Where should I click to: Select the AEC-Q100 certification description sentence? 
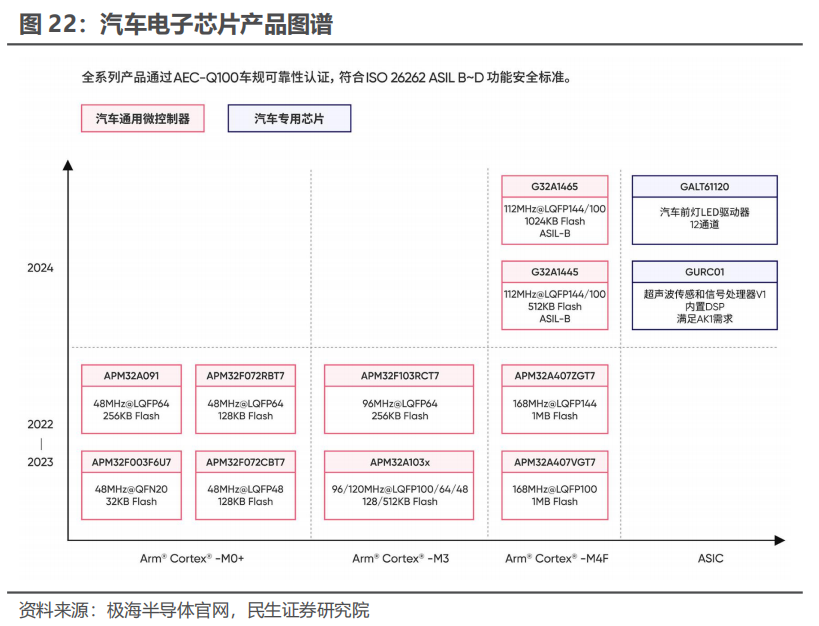(326, 78)
